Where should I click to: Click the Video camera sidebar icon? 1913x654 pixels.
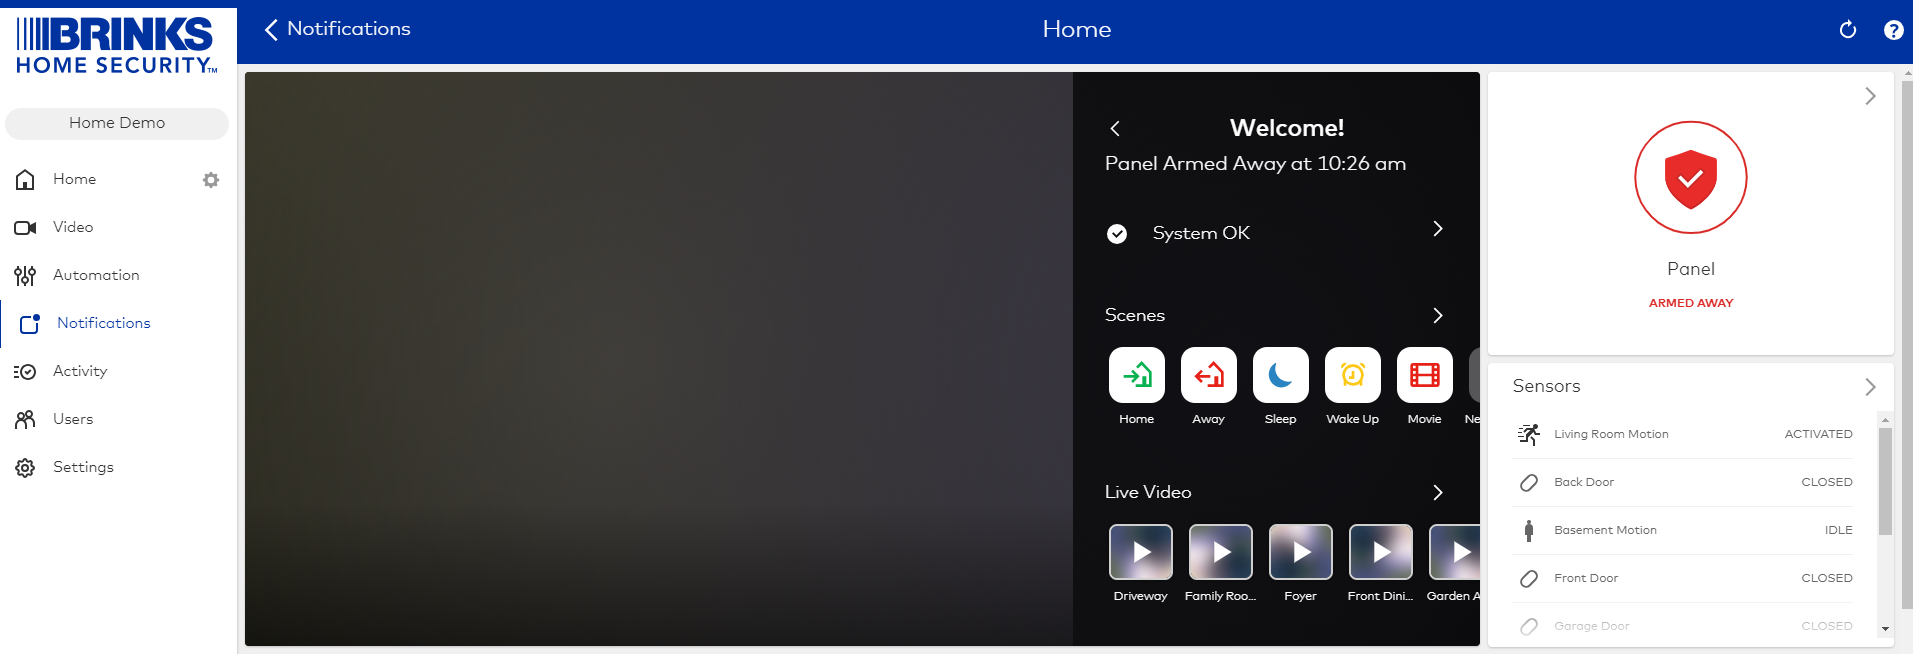tap(25, 228)
